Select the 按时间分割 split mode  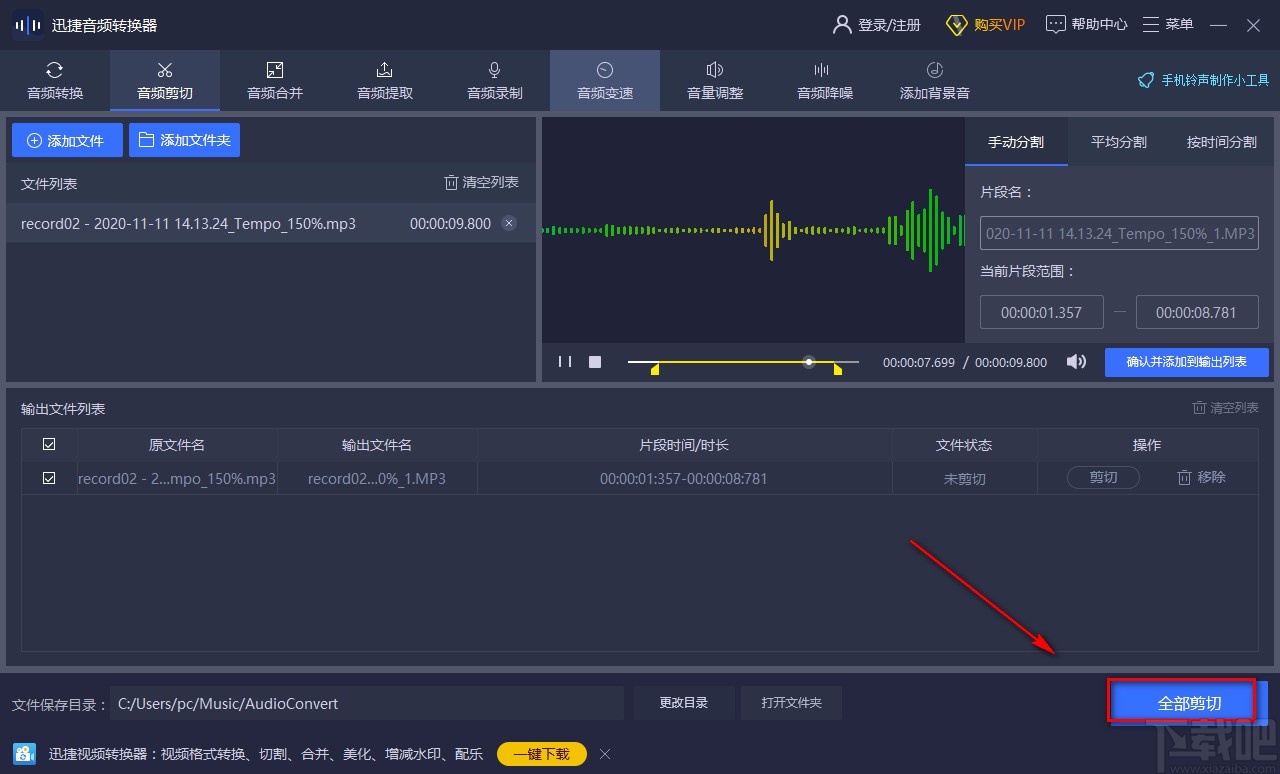(1221, 142)
